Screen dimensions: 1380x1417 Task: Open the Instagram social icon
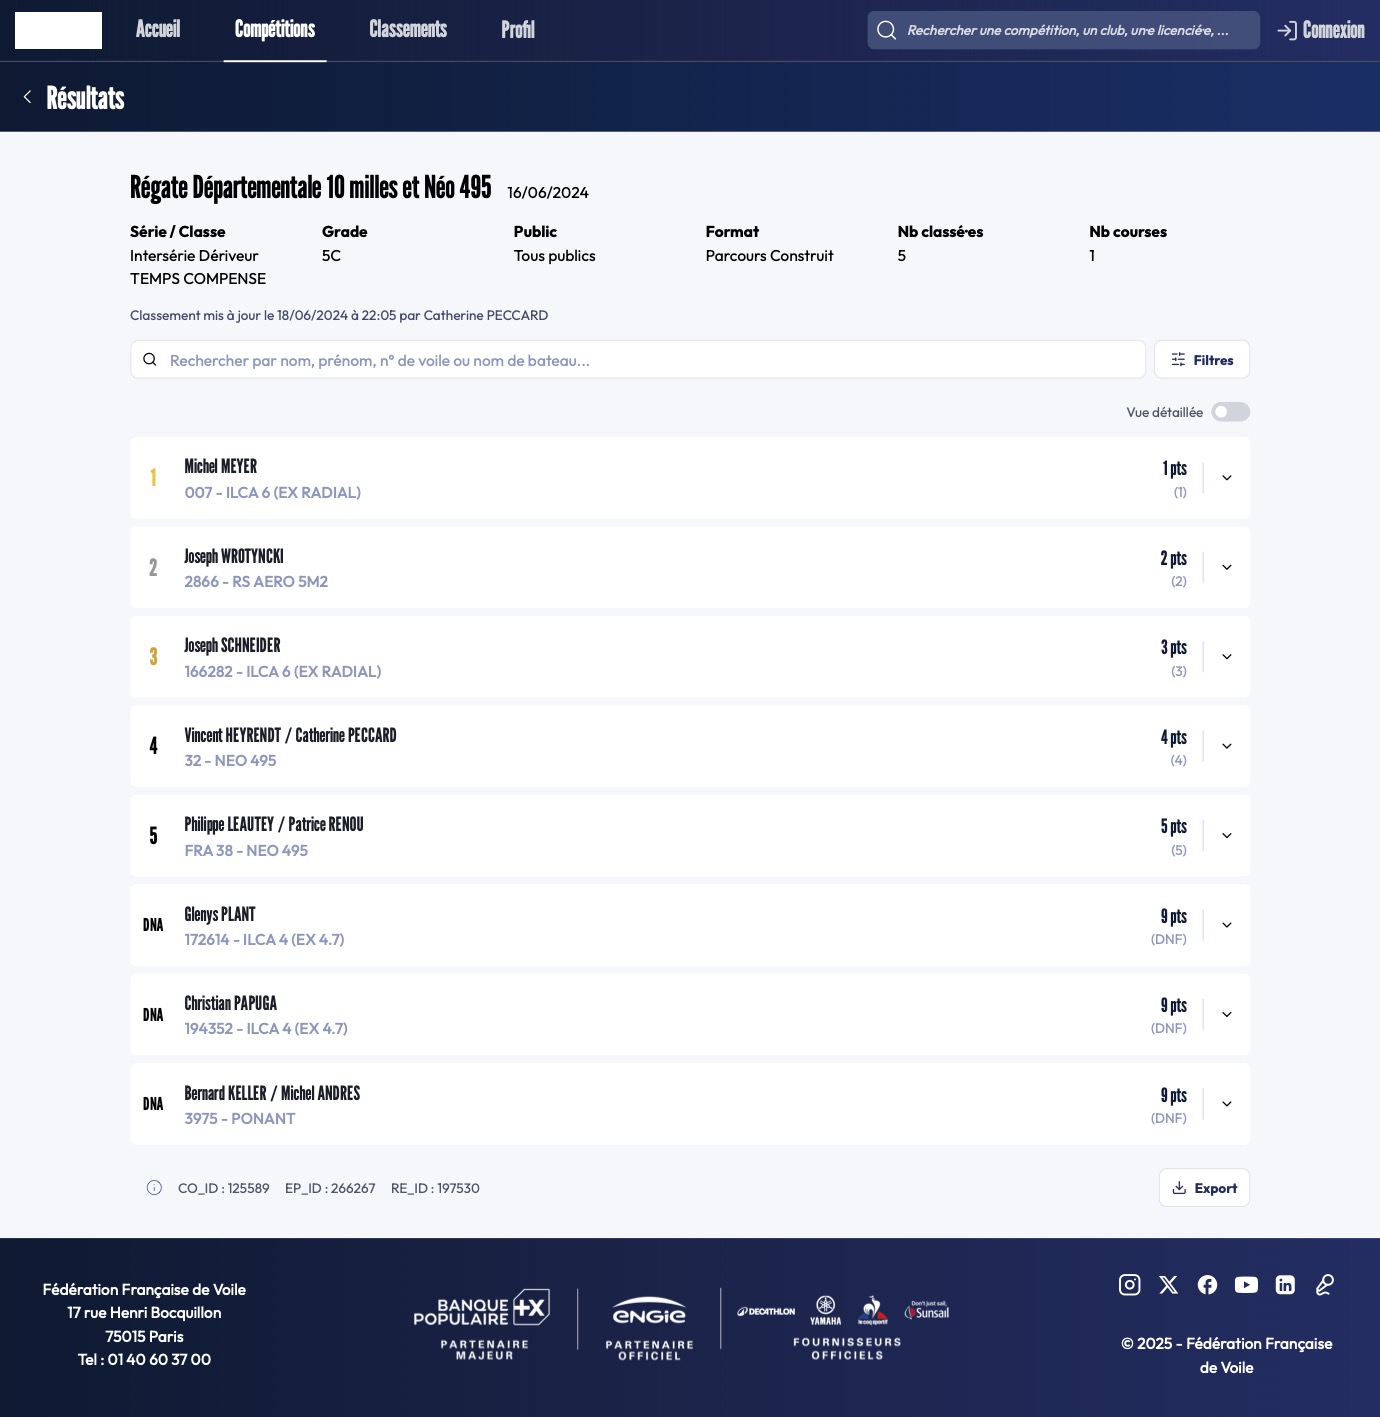pyautogui.click(x=1129, y=1285)
